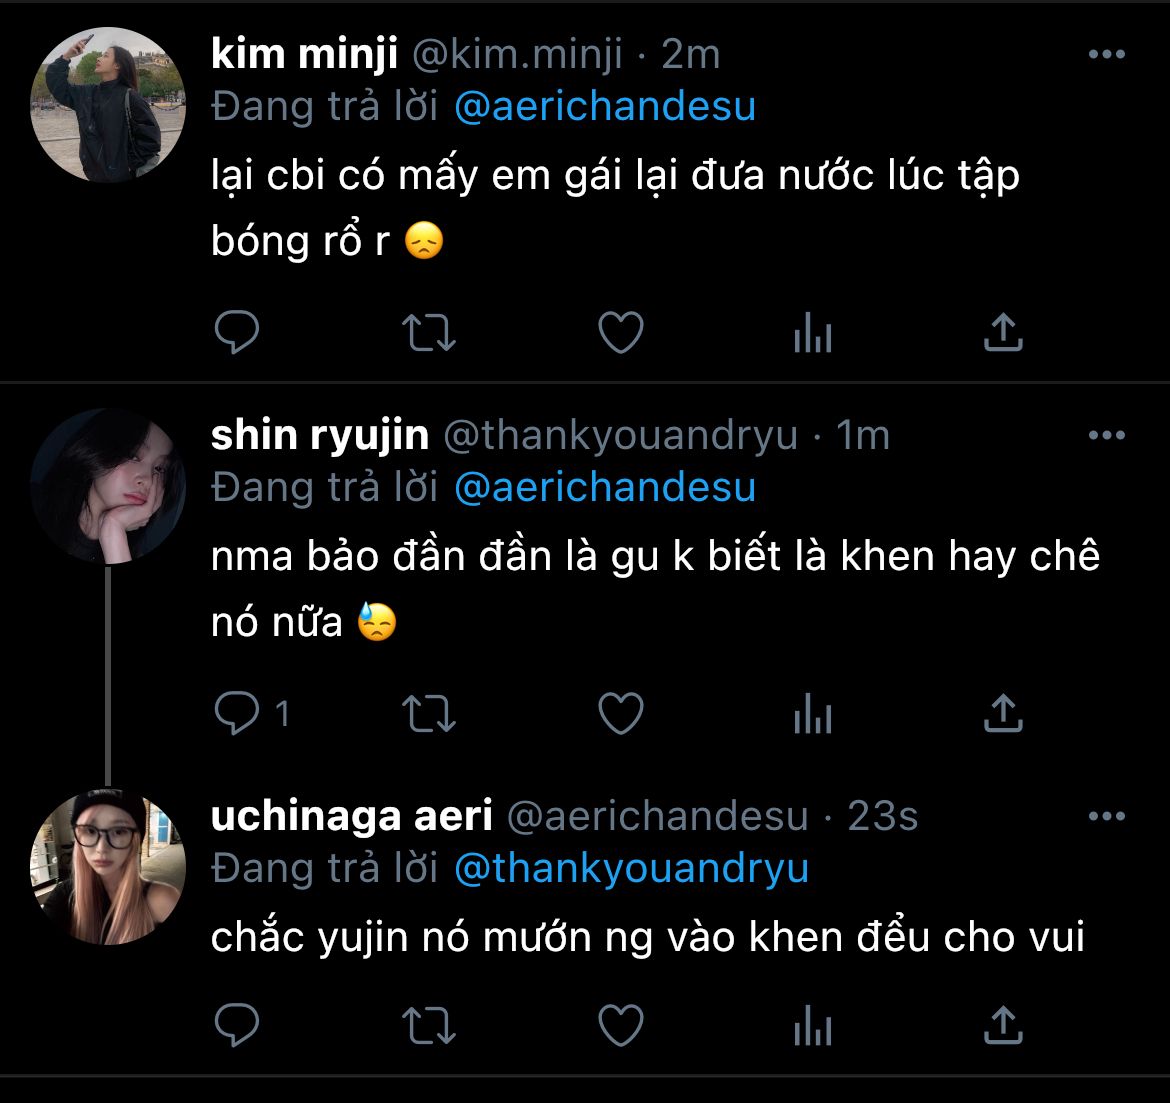View analytics for uchinaga aeri's tweet
This screenshot has width=1170, height=1103.
pyautogui.click(x=812, y=1025)
